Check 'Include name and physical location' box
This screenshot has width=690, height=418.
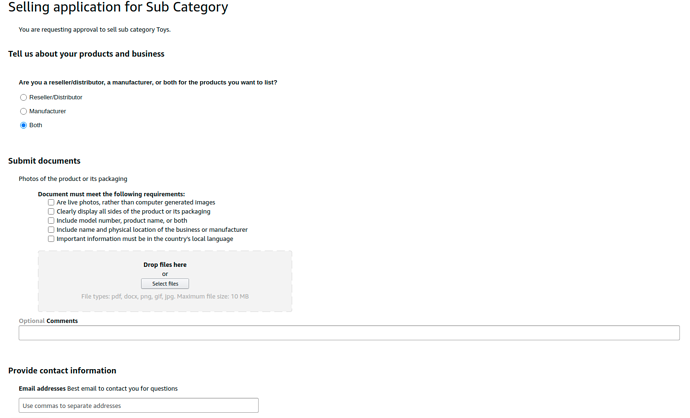point(52,230)
